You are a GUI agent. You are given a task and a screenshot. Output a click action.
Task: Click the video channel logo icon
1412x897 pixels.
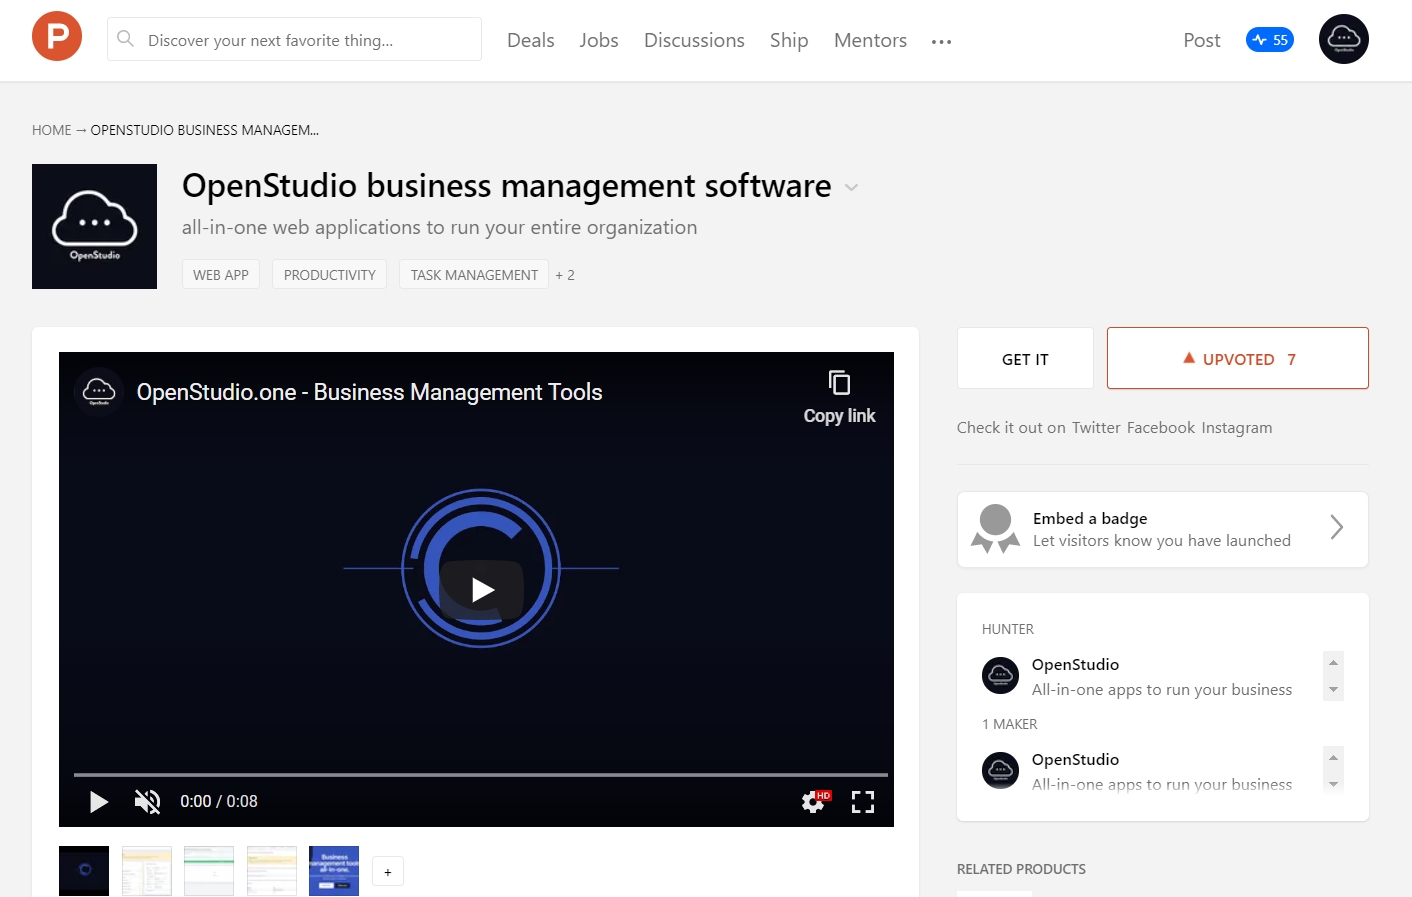point(98,391)
